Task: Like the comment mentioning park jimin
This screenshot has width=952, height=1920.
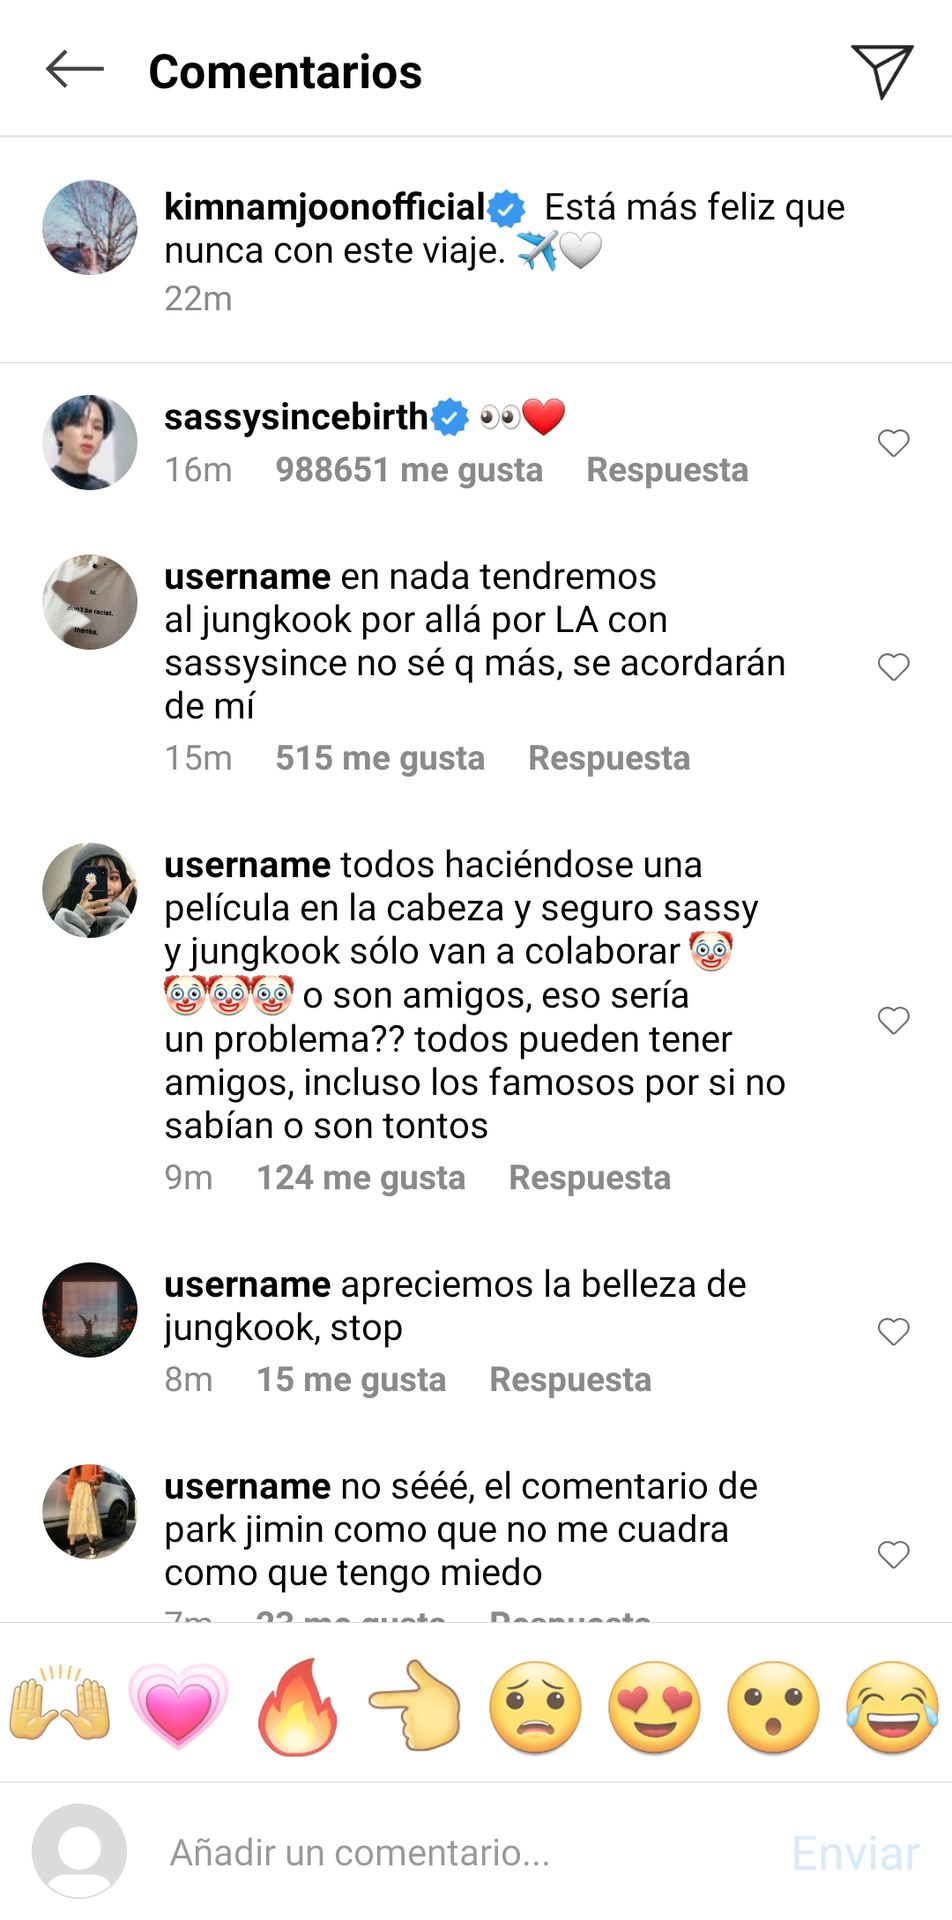Action: click(x=893, y=1554)
